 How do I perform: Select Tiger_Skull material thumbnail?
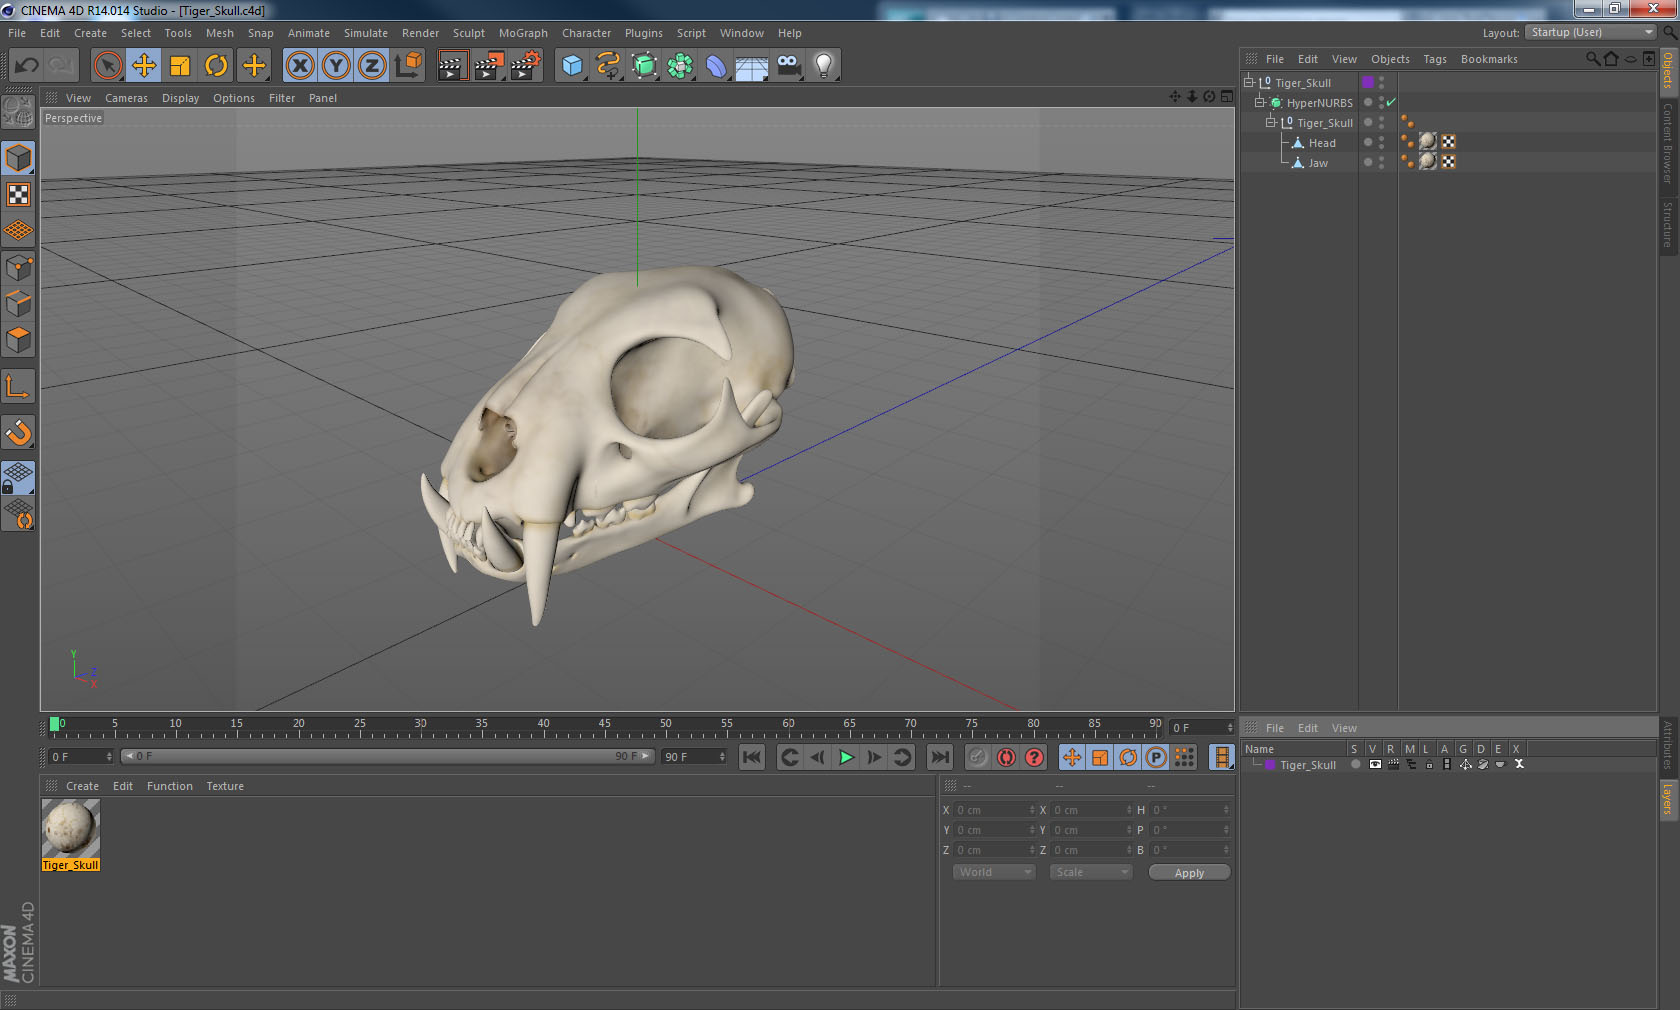(x=70, y=828)
